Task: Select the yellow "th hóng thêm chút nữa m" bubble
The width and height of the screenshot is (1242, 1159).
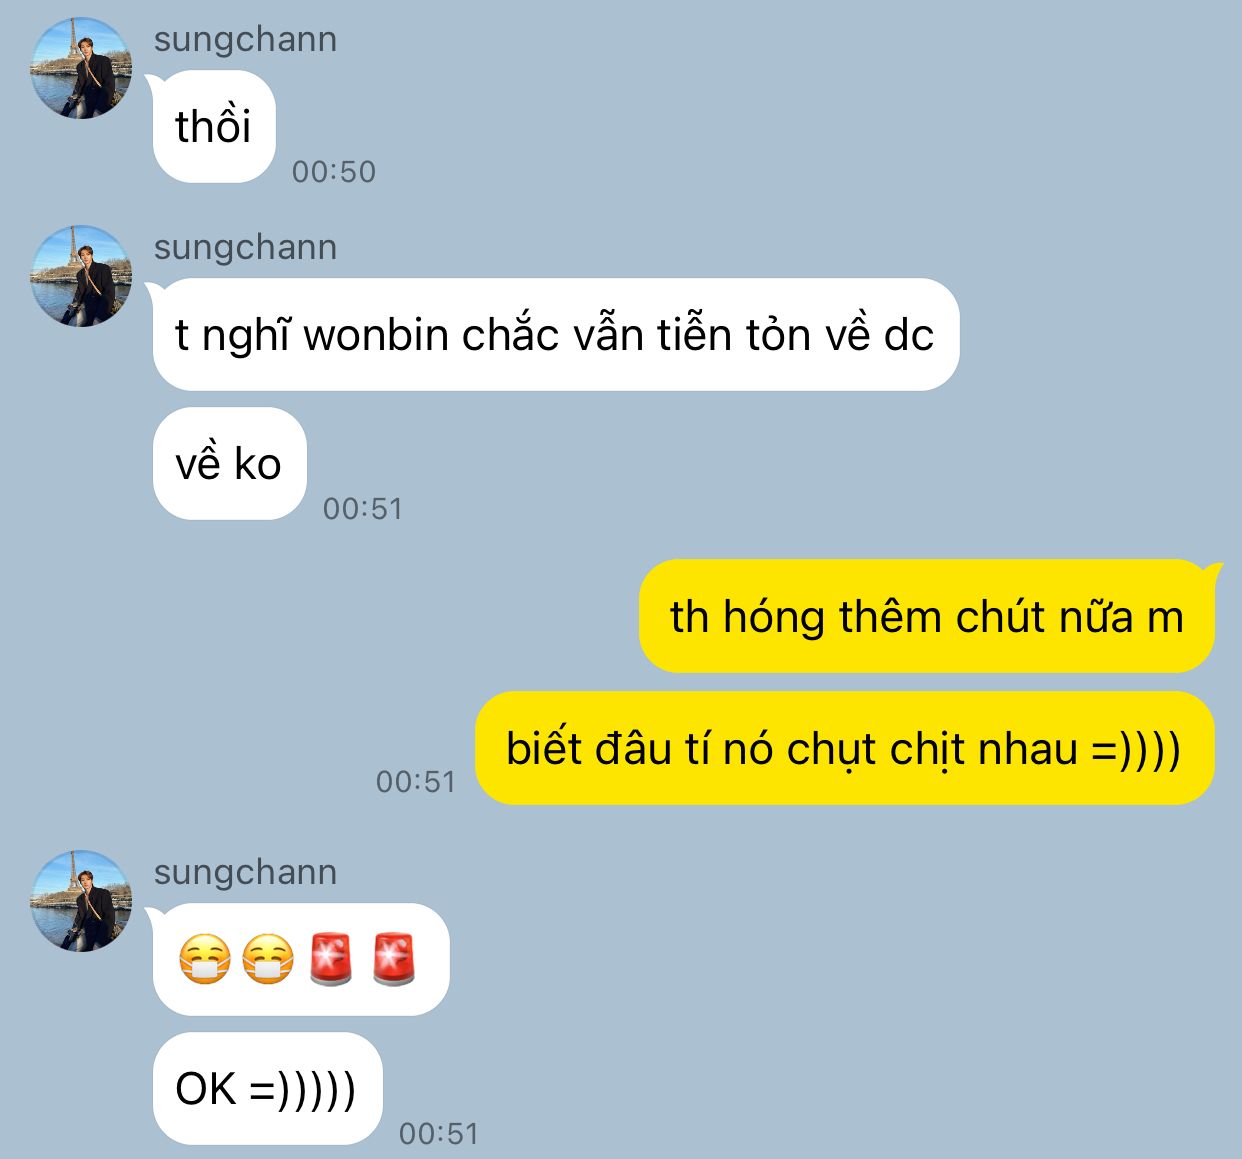Action: pyautogui.click(x=927, y=617)
